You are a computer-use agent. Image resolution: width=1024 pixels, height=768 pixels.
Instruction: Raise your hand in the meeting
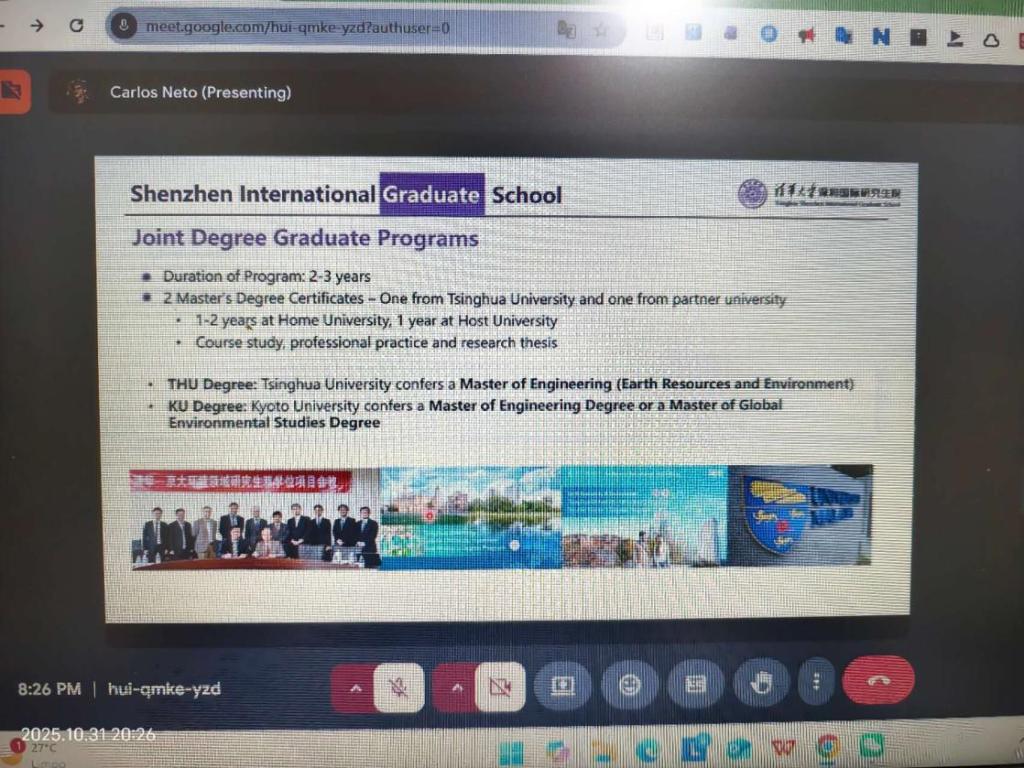761,684
